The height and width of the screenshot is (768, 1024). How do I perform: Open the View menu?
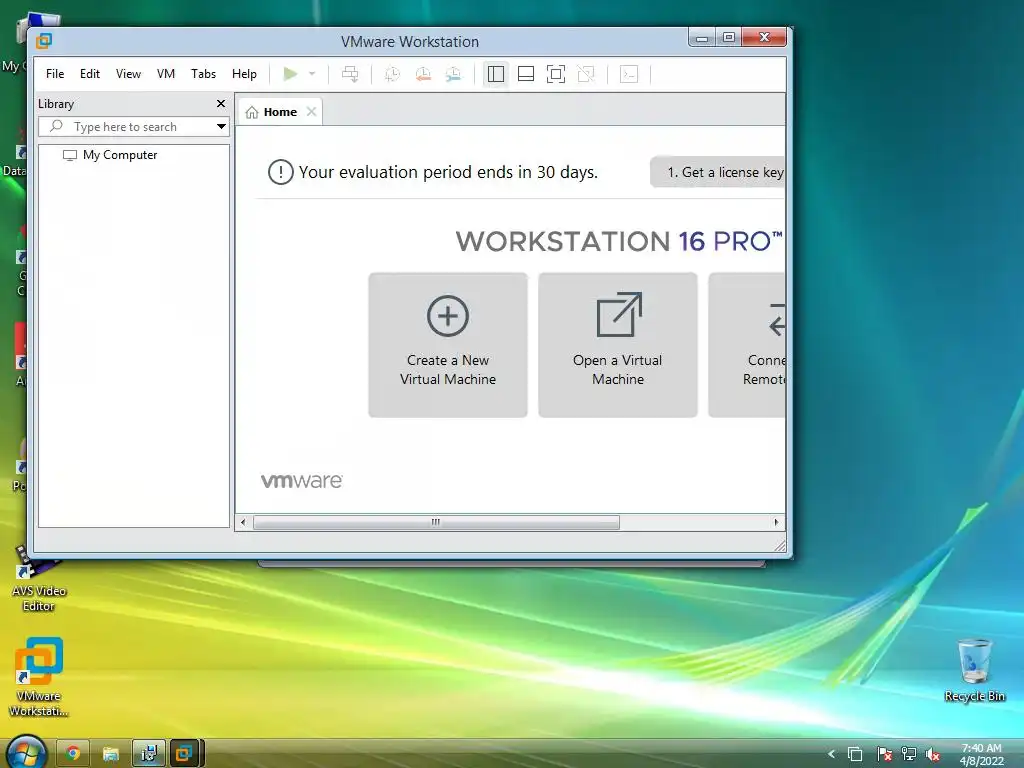[x=128, y=74]
